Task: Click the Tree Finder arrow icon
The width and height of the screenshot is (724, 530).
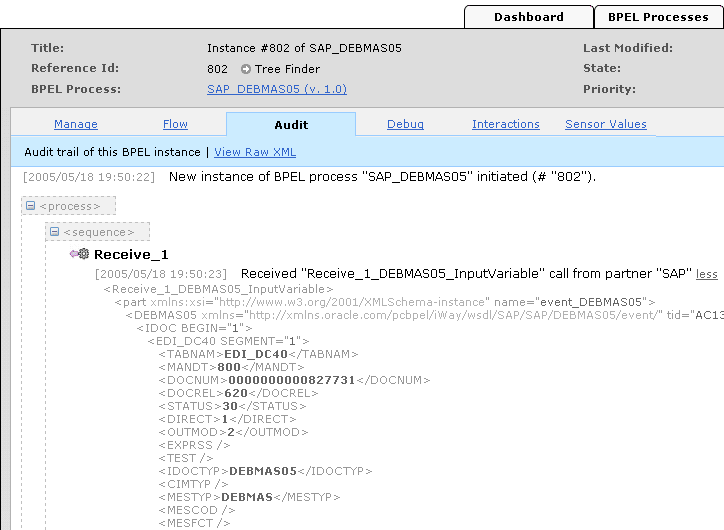Action: pos(246,69)
